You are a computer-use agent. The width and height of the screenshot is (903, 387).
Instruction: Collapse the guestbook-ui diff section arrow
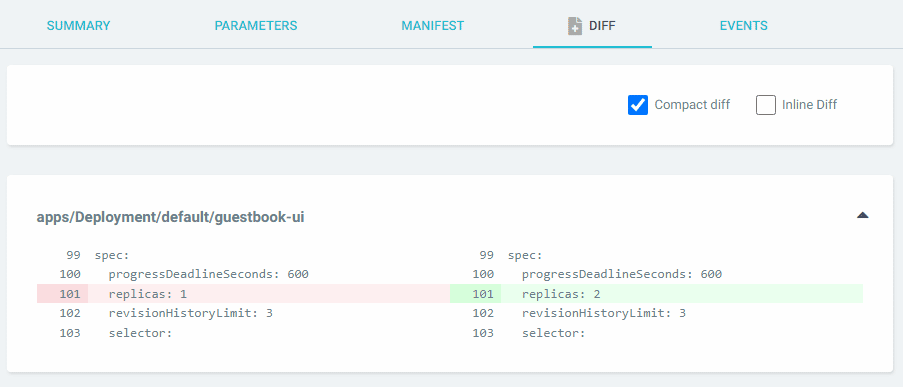coord(862,215)
